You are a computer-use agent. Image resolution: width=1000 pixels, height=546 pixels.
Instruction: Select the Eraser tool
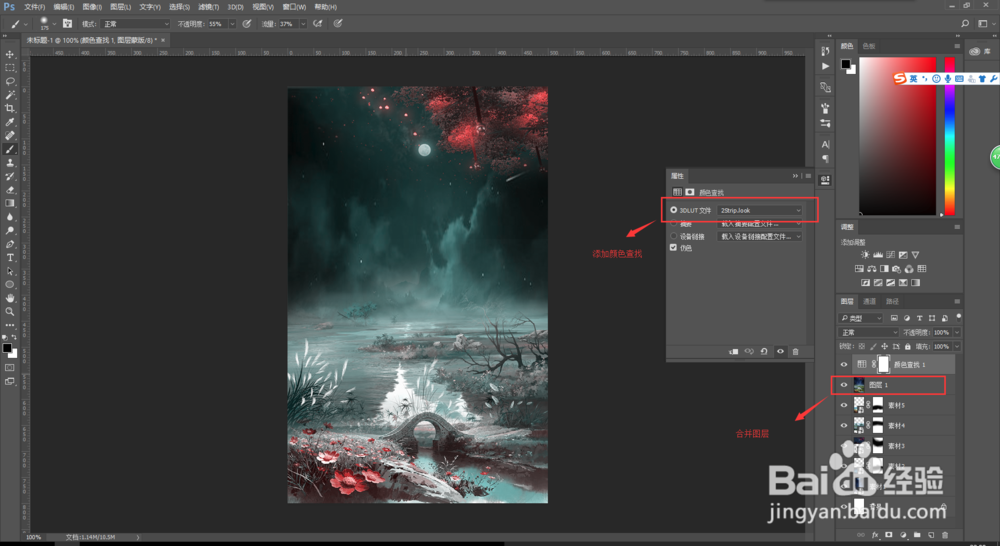pyautogui.click(x=10, y=189)
